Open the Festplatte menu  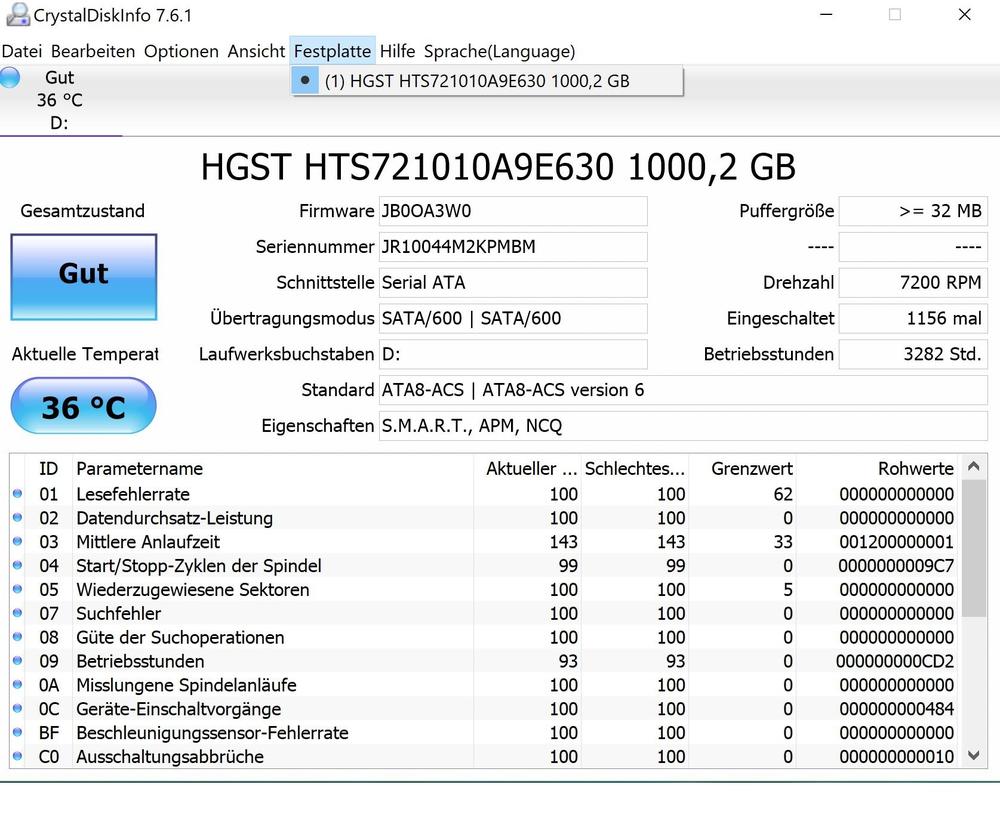pos(332,51)
